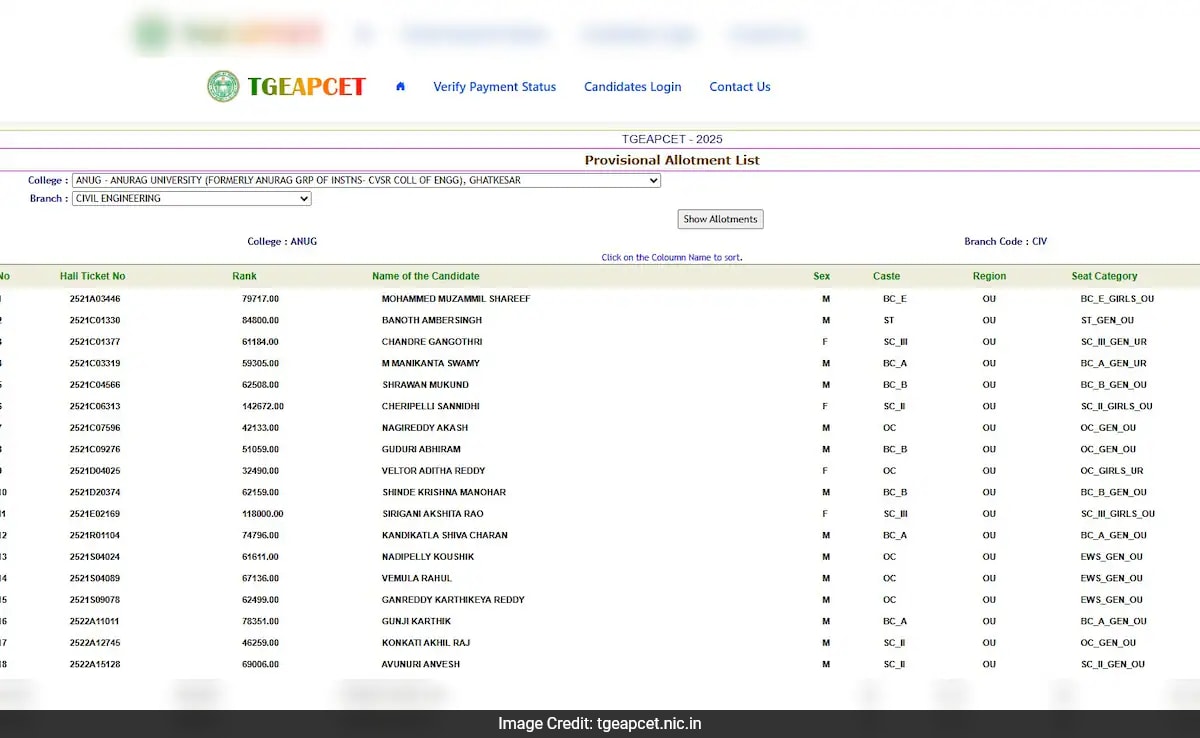
Task: Sort by Sex column header
Action: pyautogui.click(x=821, y=275)
